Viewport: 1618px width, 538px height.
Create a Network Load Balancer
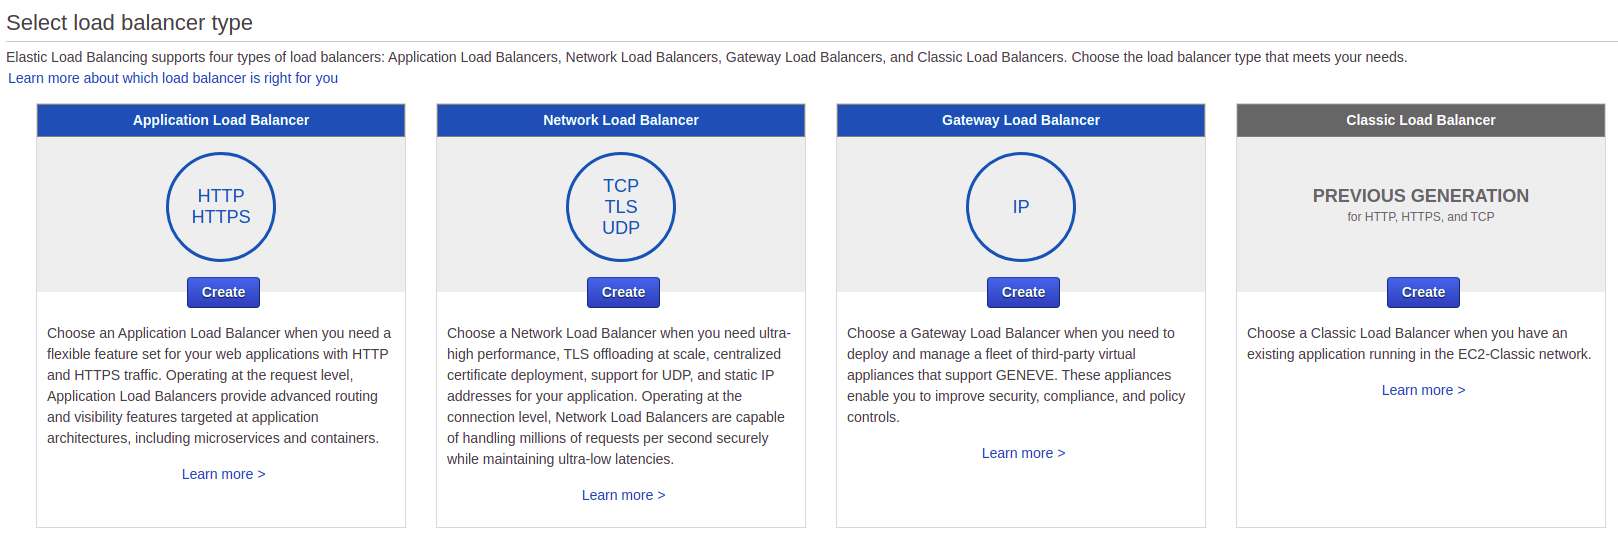tap(623, 292)
